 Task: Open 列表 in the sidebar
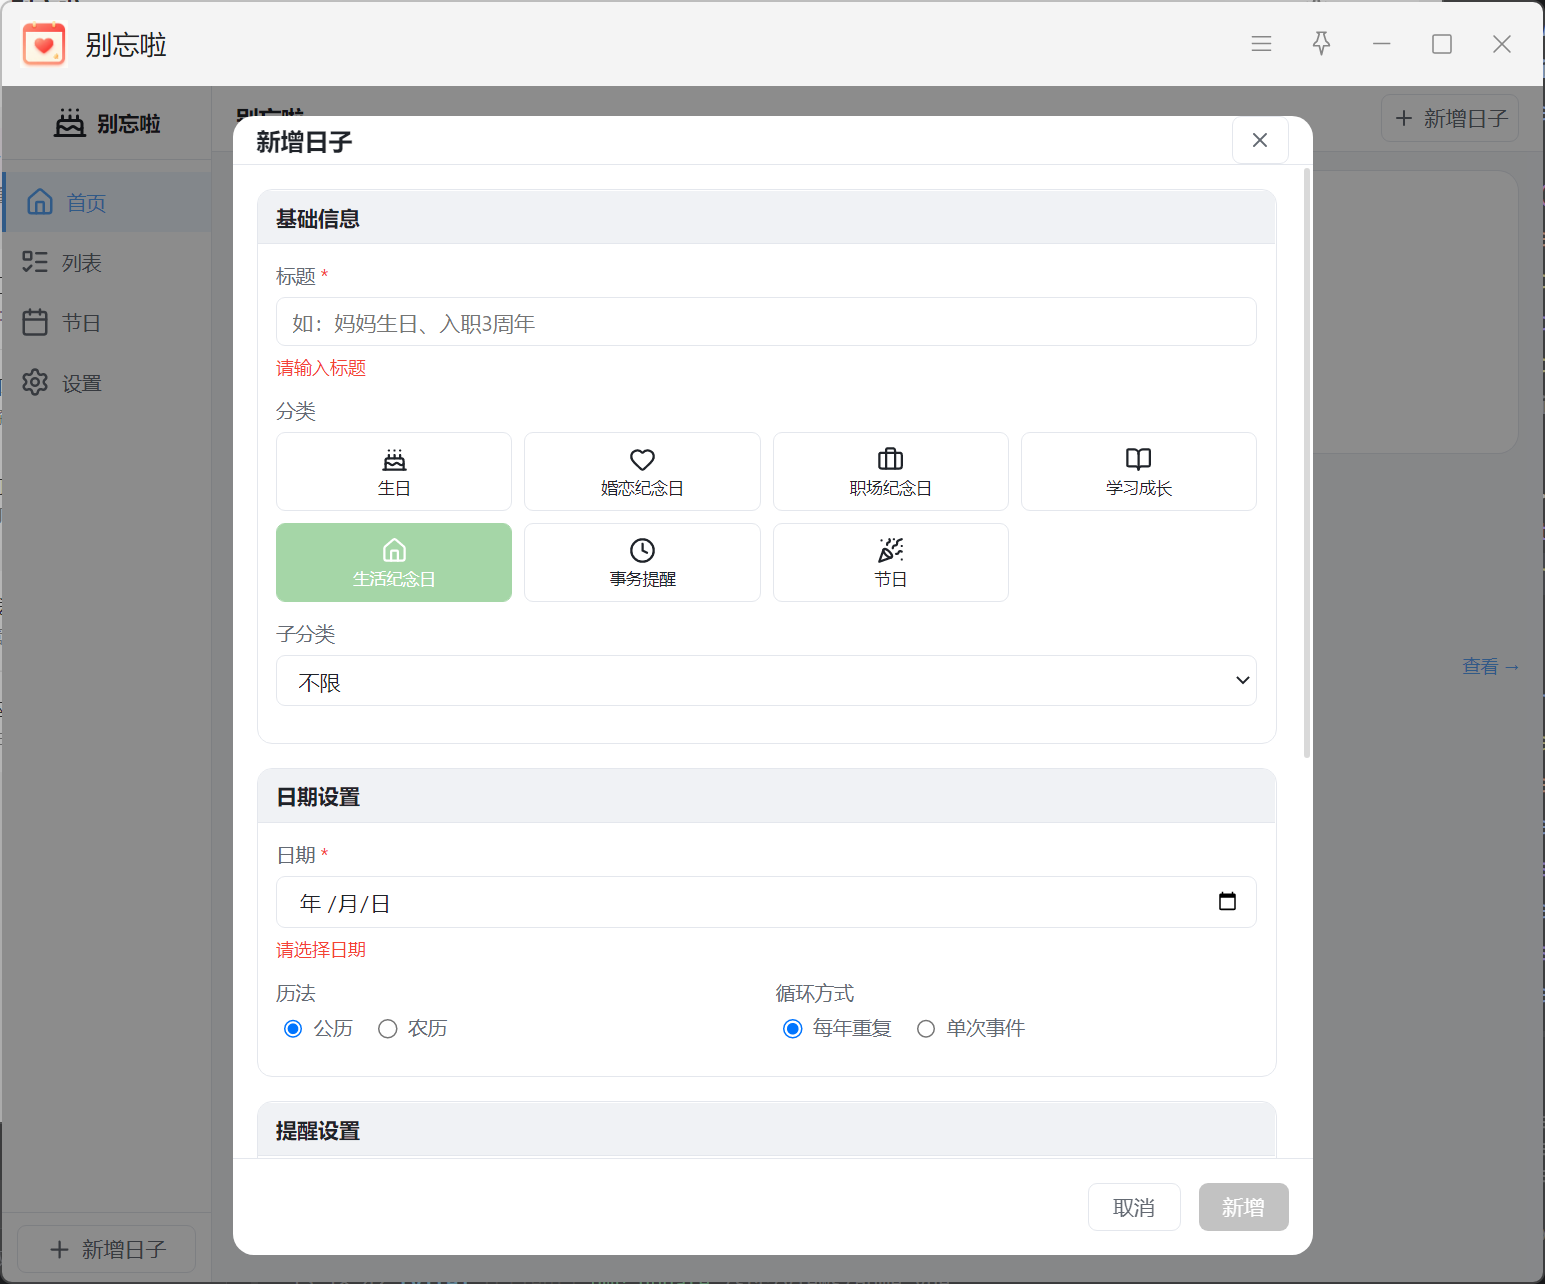pos(107,263)
